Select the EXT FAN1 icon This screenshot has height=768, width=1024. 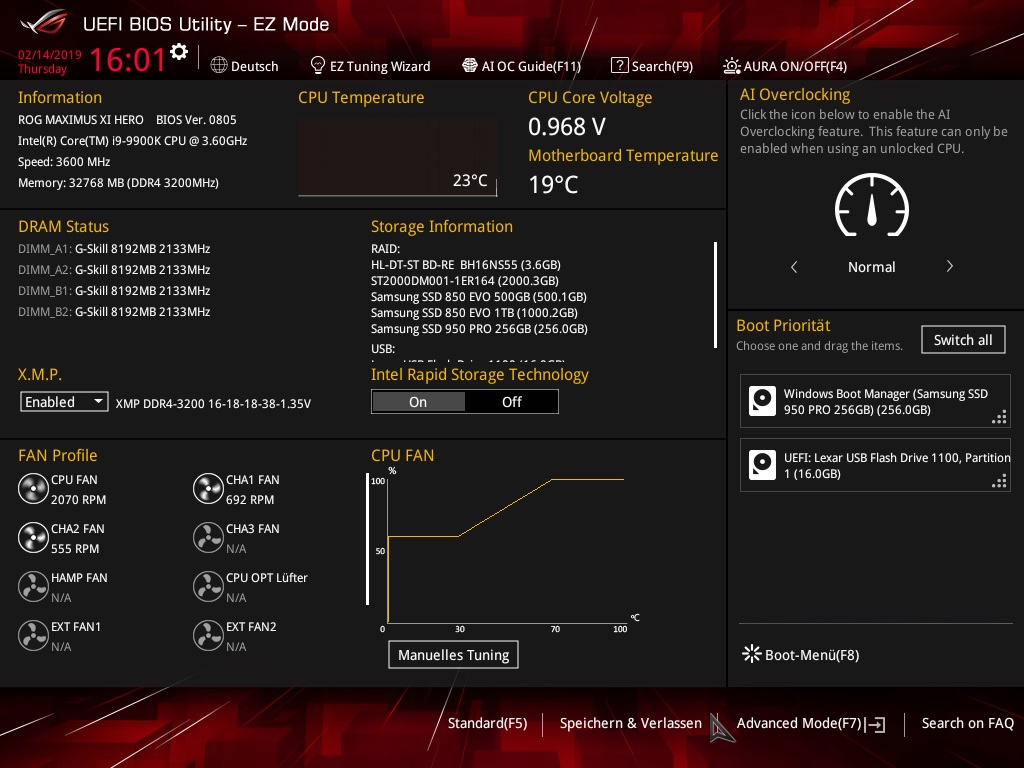[x=33, y=636]
